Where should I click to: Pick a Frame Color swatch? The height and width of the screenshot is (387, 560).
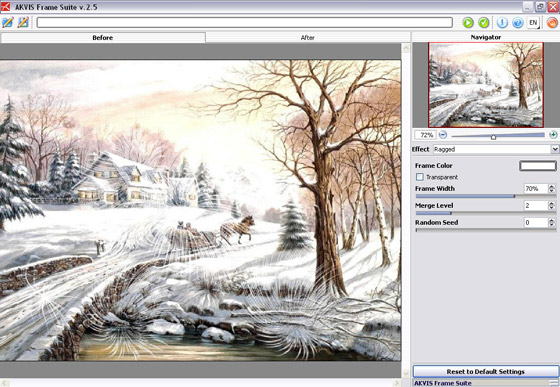click(x=538, y=166)
